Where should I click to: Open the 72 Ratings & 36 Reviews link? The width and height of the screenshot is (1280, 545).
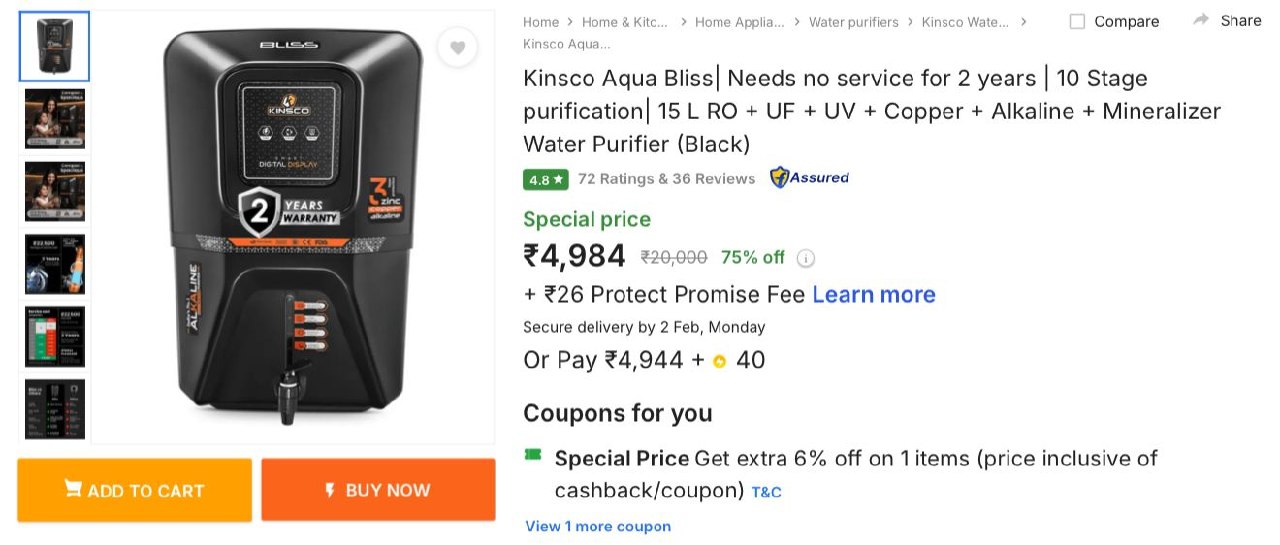coord(666,179)
